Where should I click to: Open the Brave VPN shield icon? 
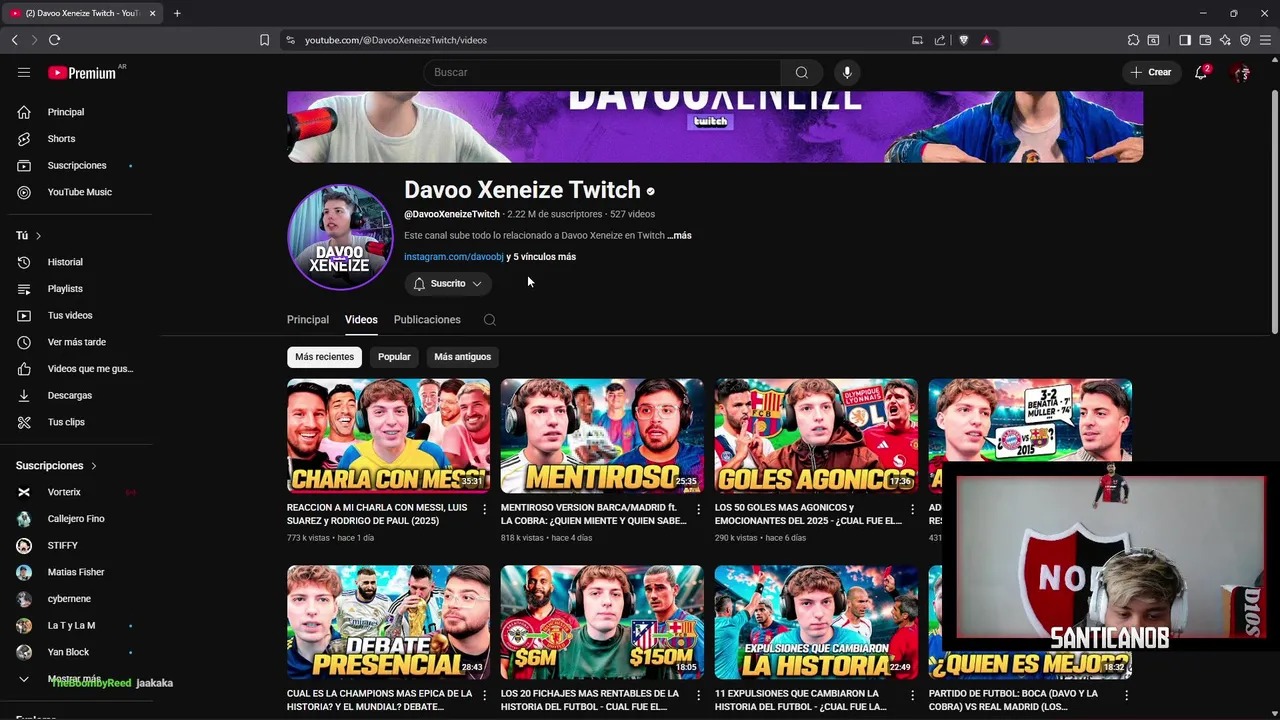(1245, 40)
